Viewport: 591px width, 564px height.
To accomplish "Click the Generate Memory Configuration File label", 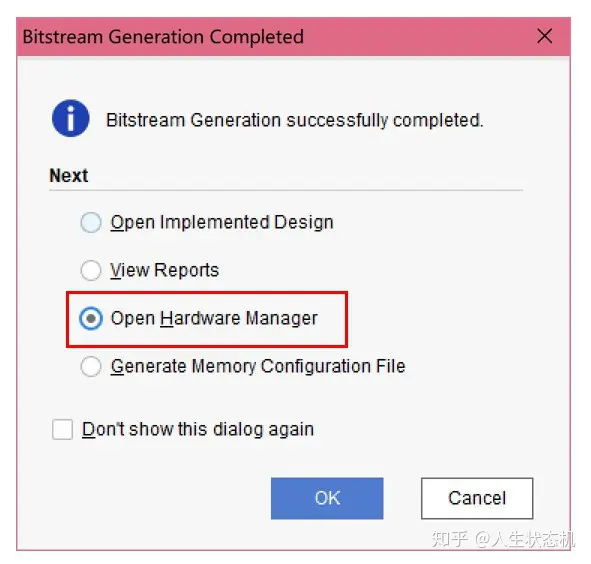I will coord(258,366).
